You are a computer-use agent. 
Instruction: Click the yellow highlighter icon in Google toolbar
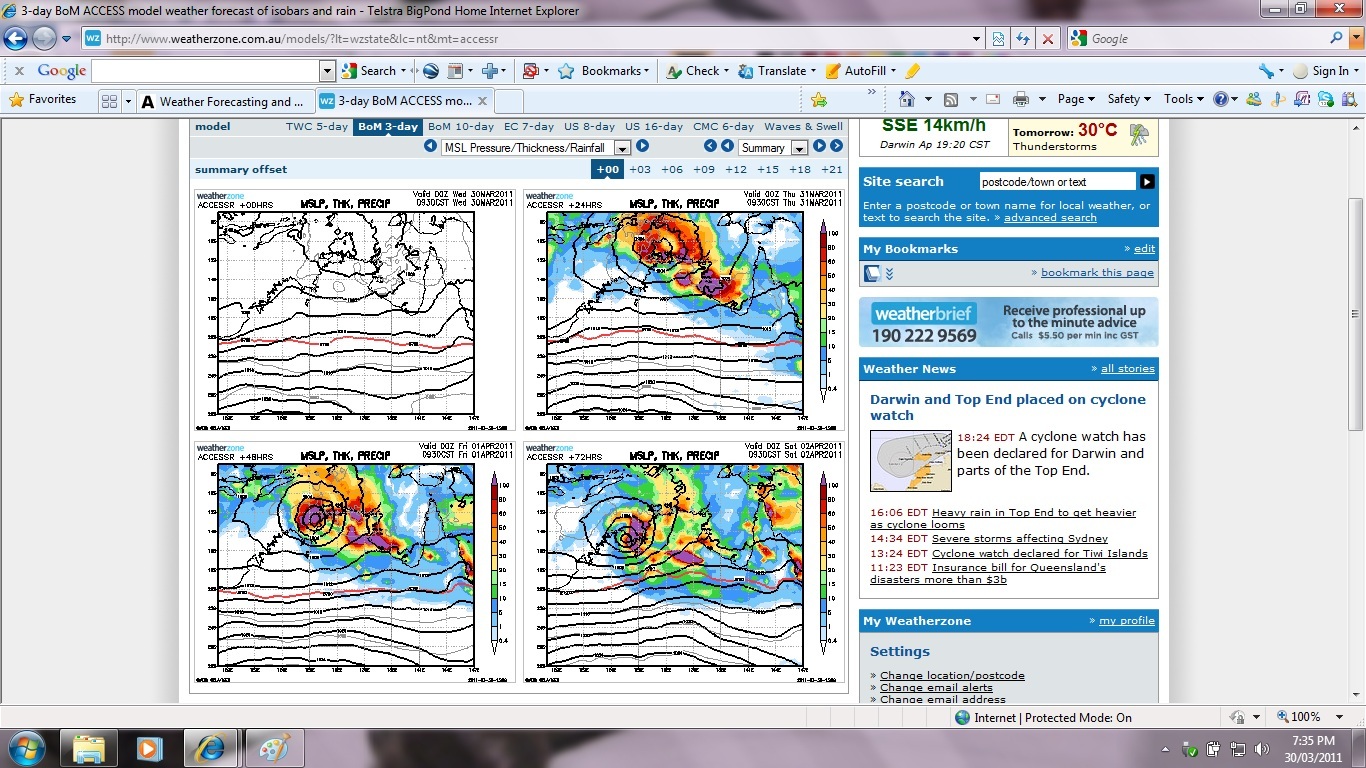[x=912, y=71]
